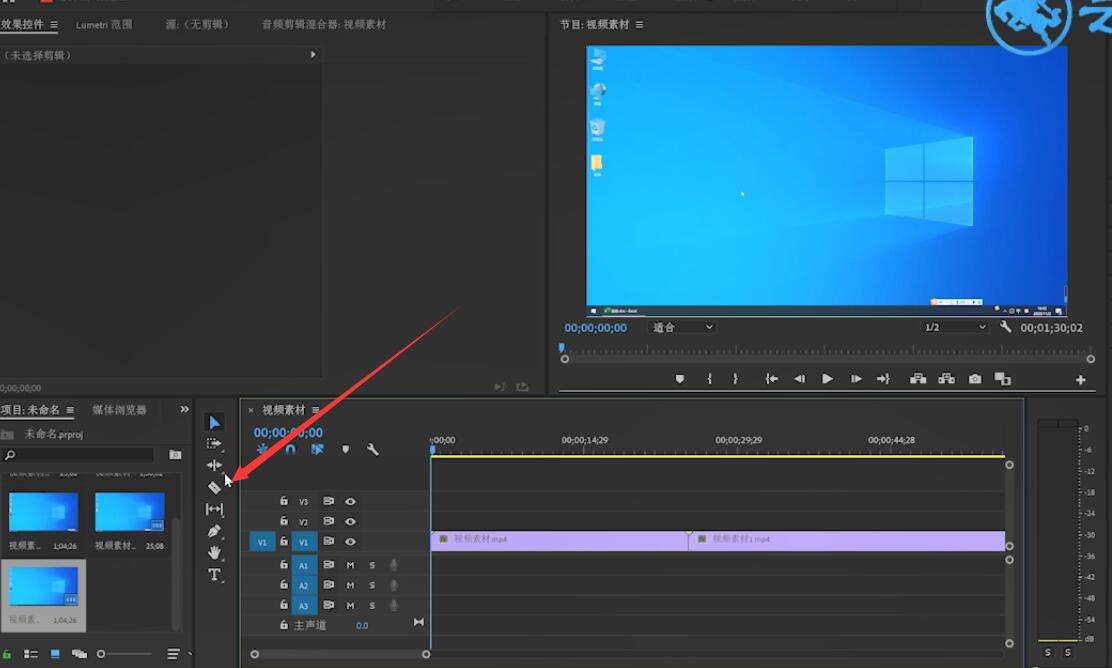Click A2 track target button
The image size is (1112, 668).
pos(304,586)
